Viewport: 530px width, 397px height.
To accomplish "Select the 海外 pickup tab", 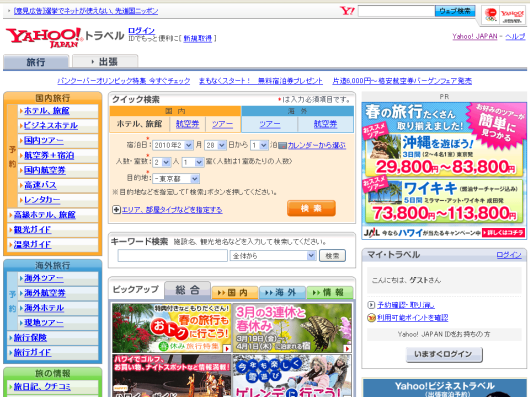I will pyautogui.click(x=282, y=293).
